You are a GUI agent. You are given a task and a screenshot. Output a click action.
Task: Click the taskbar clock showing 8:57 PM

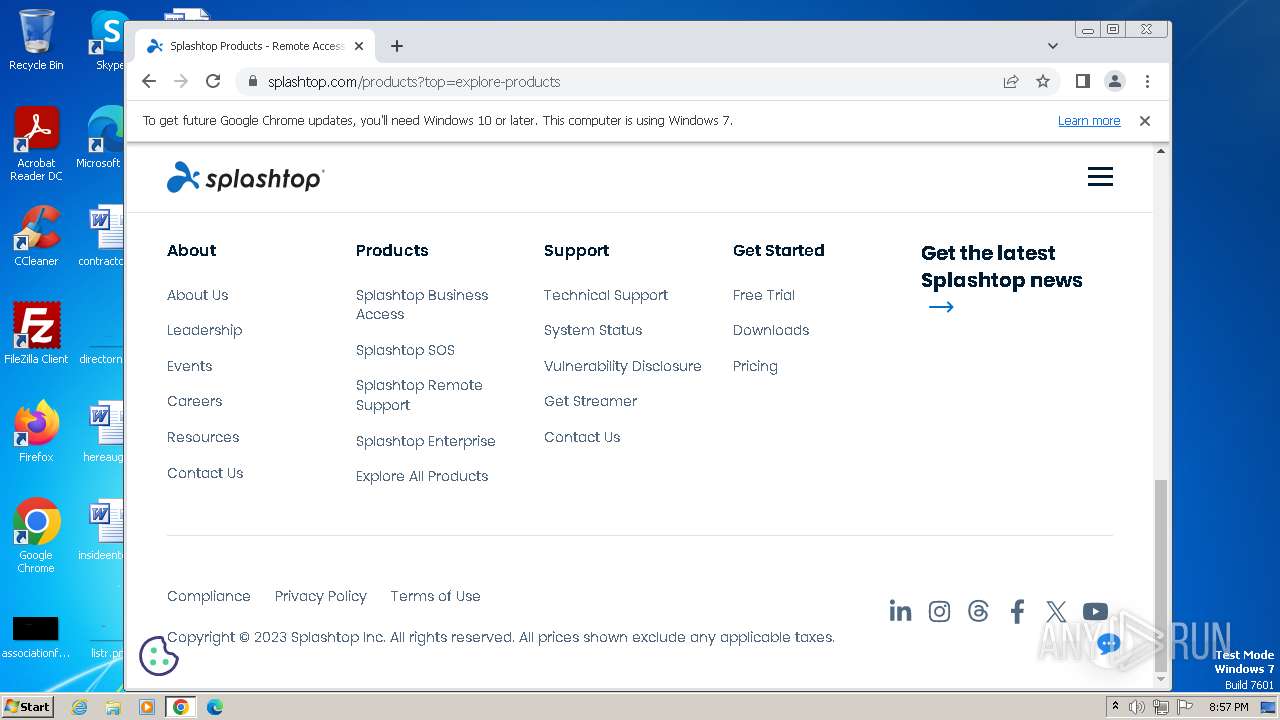[1228, 707]
